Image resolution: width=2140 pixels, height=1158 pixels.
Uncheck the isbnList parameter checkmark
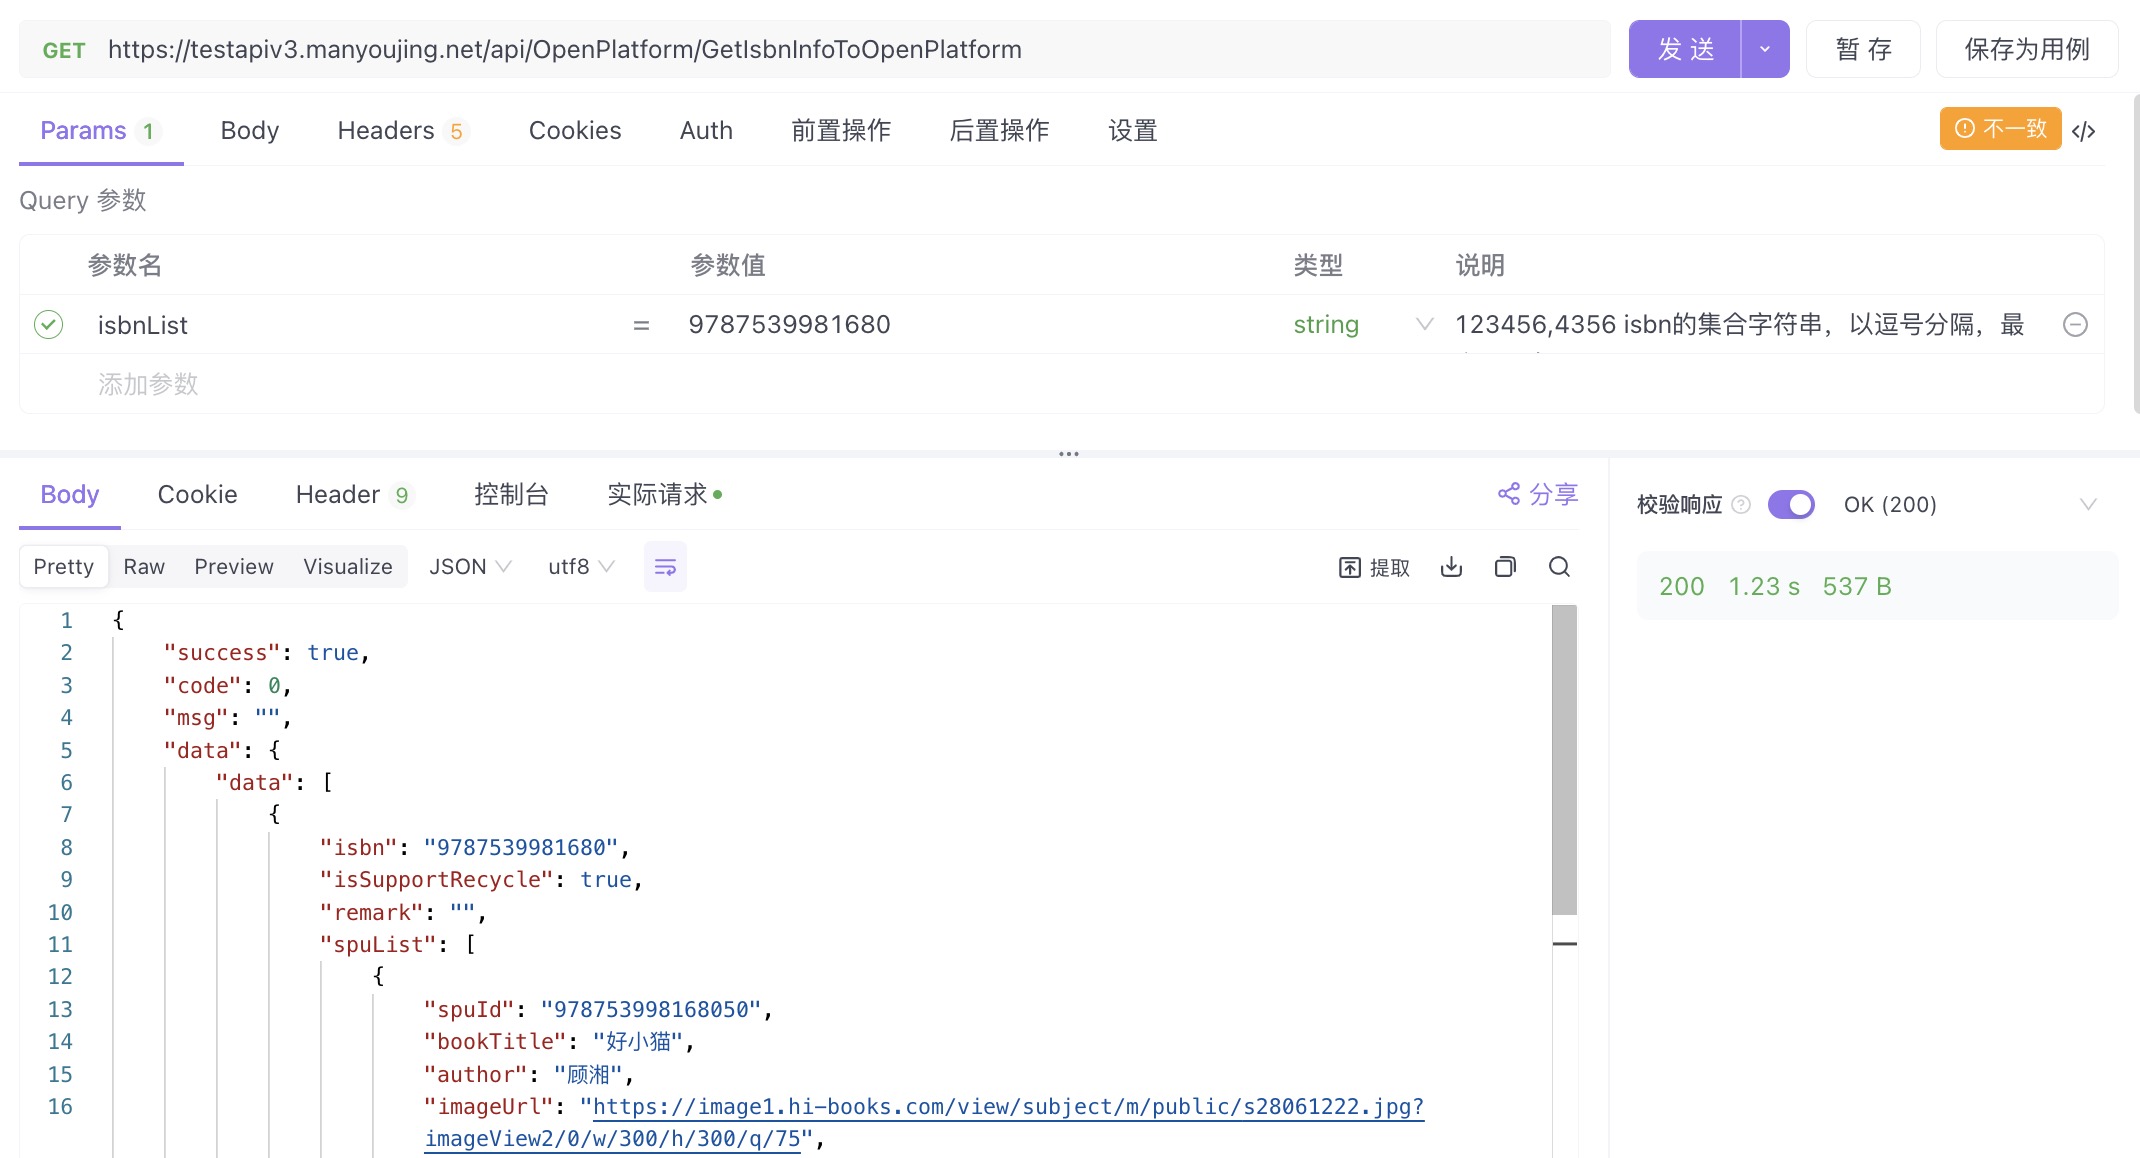tap(48, 324)
